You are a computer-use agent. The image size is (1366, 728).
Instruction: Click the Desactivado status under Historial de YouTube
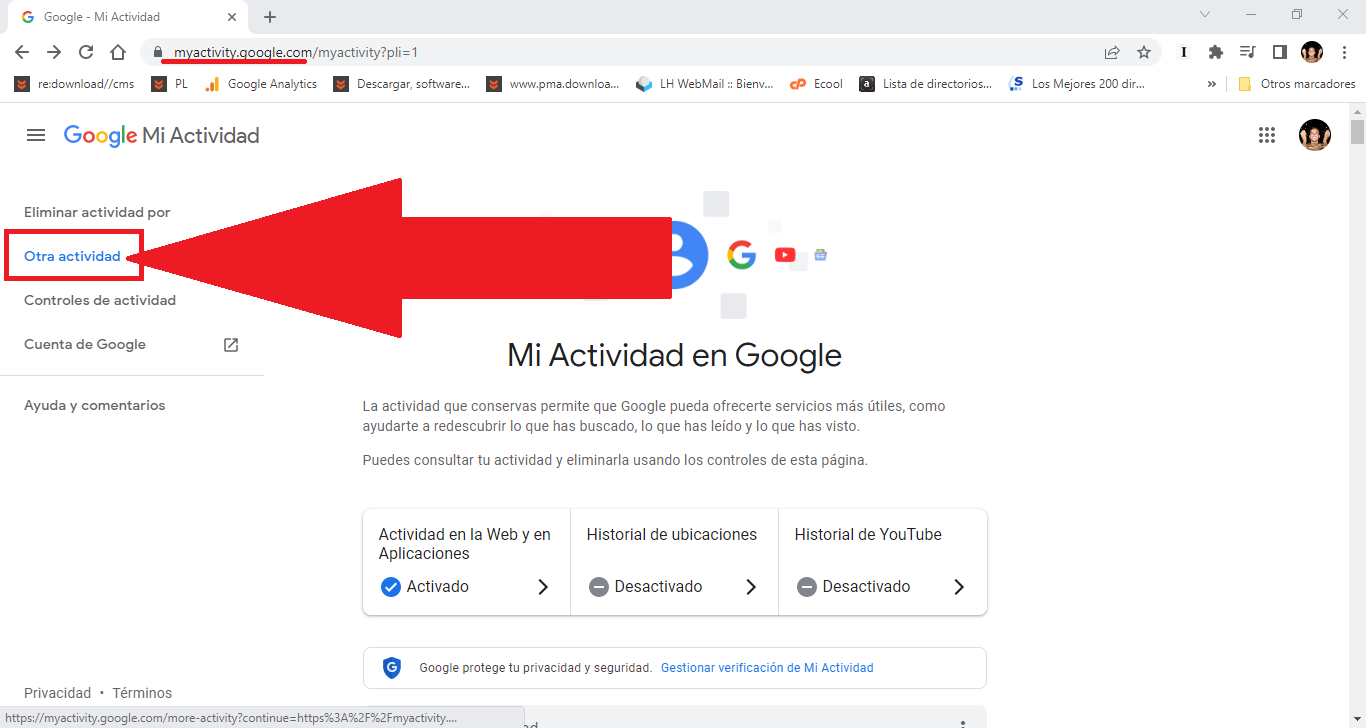(853, 587)
